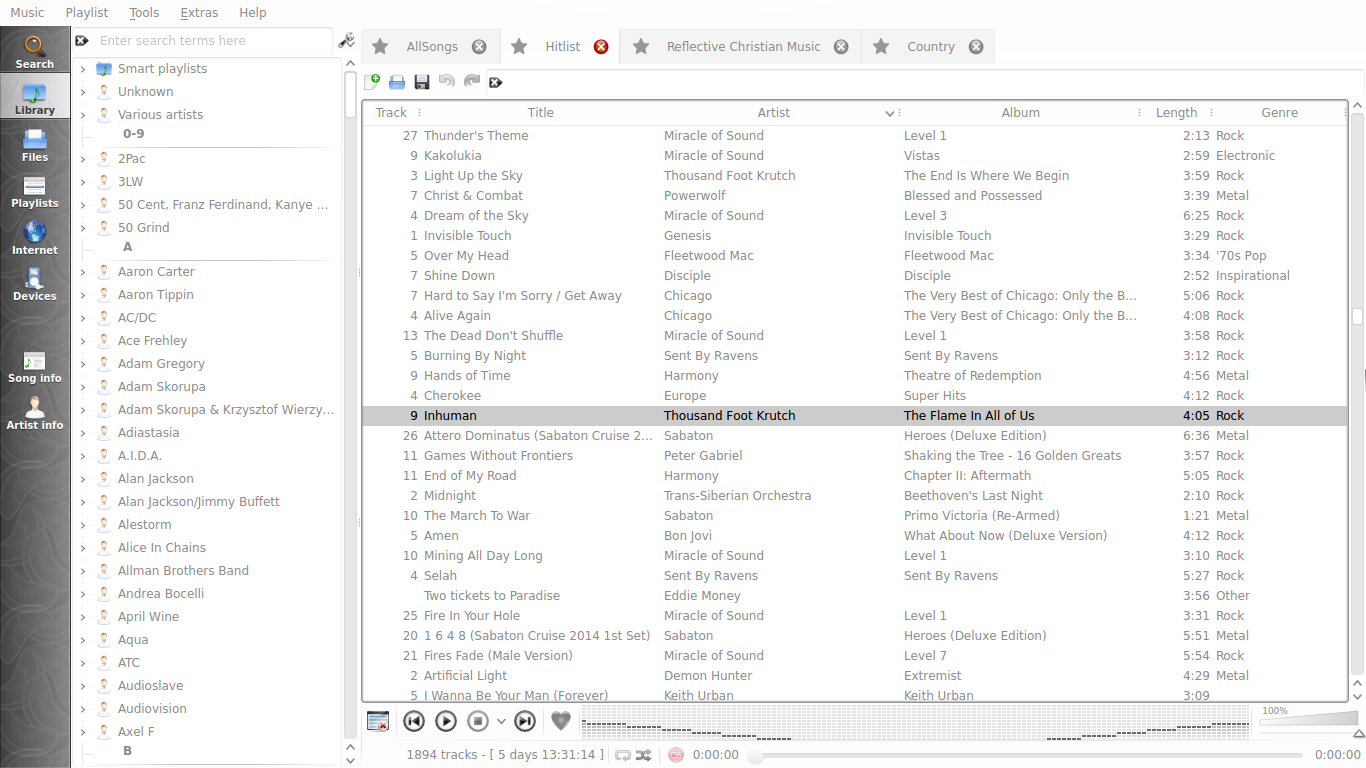
Task: Sort playlist by Artist column header
Action: pyautogui.click(x=774, y=113)
